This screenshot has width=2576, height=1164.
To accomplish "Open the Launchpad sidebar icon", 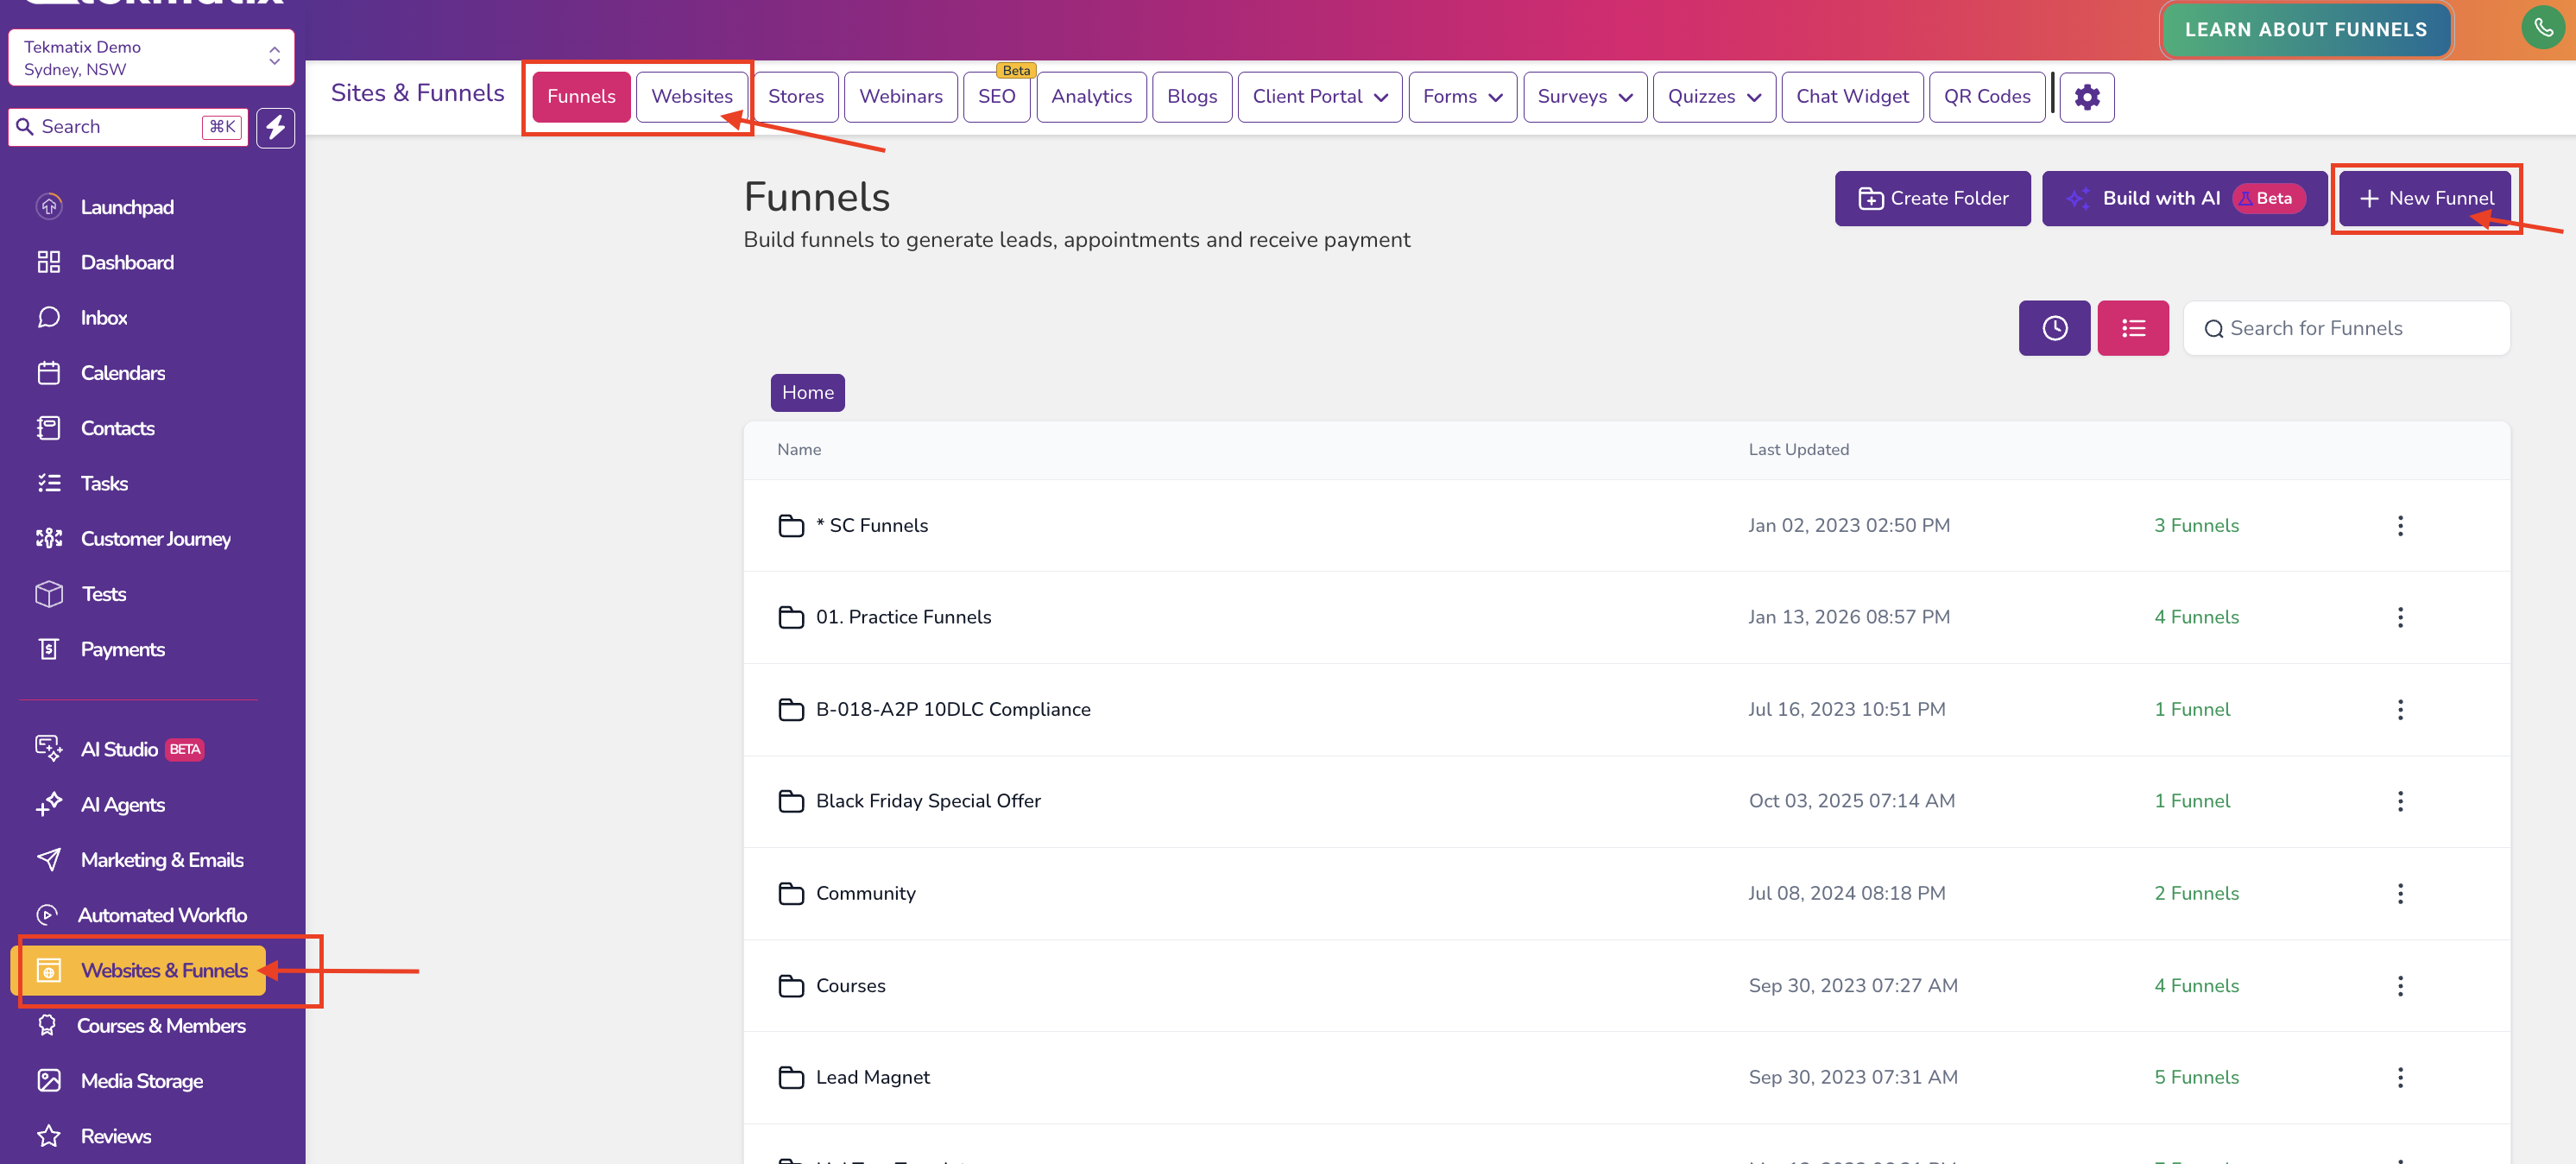I will click(x=50, y=206).
